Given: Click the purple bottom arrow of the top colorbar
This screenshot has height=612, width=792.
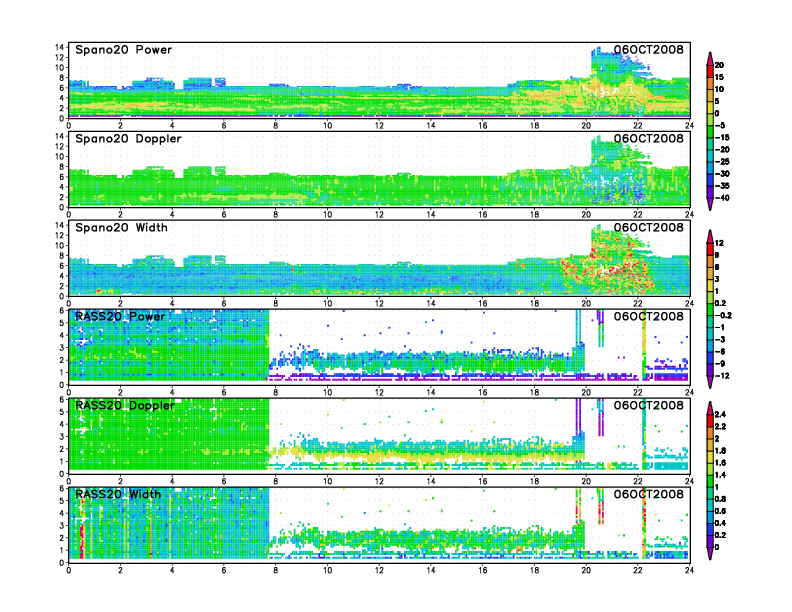Looking at the screenshot, I should (710, 205).
